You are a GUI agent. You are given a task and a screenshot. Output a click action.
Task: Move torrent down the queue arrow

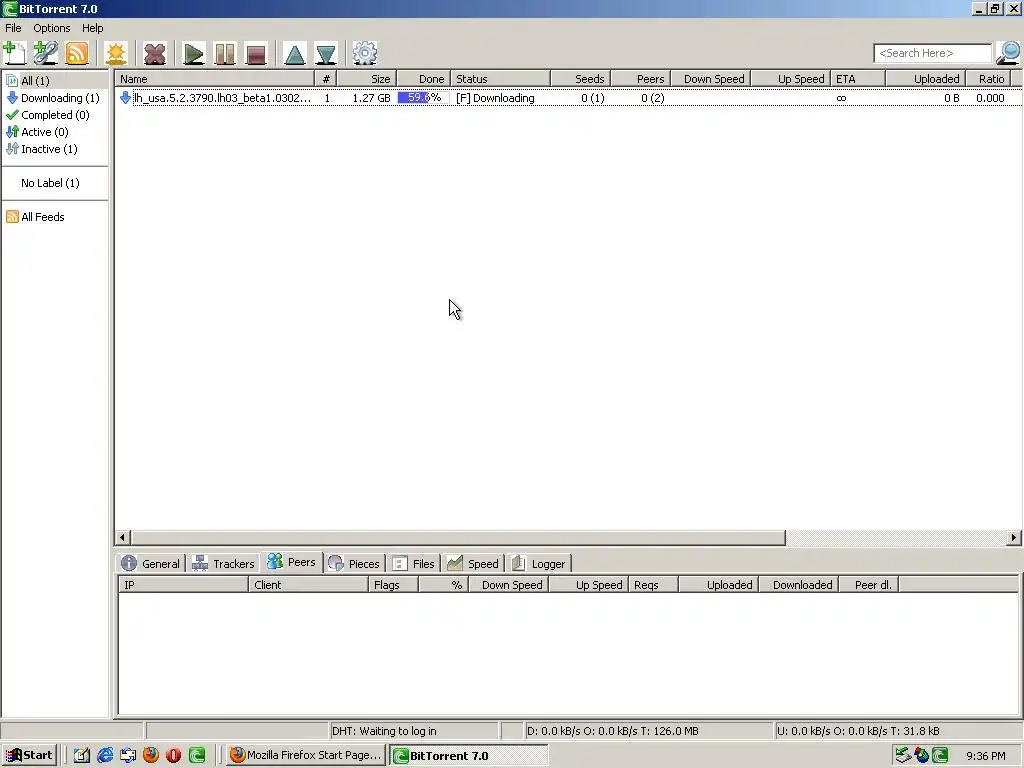[x=326, y=53]
